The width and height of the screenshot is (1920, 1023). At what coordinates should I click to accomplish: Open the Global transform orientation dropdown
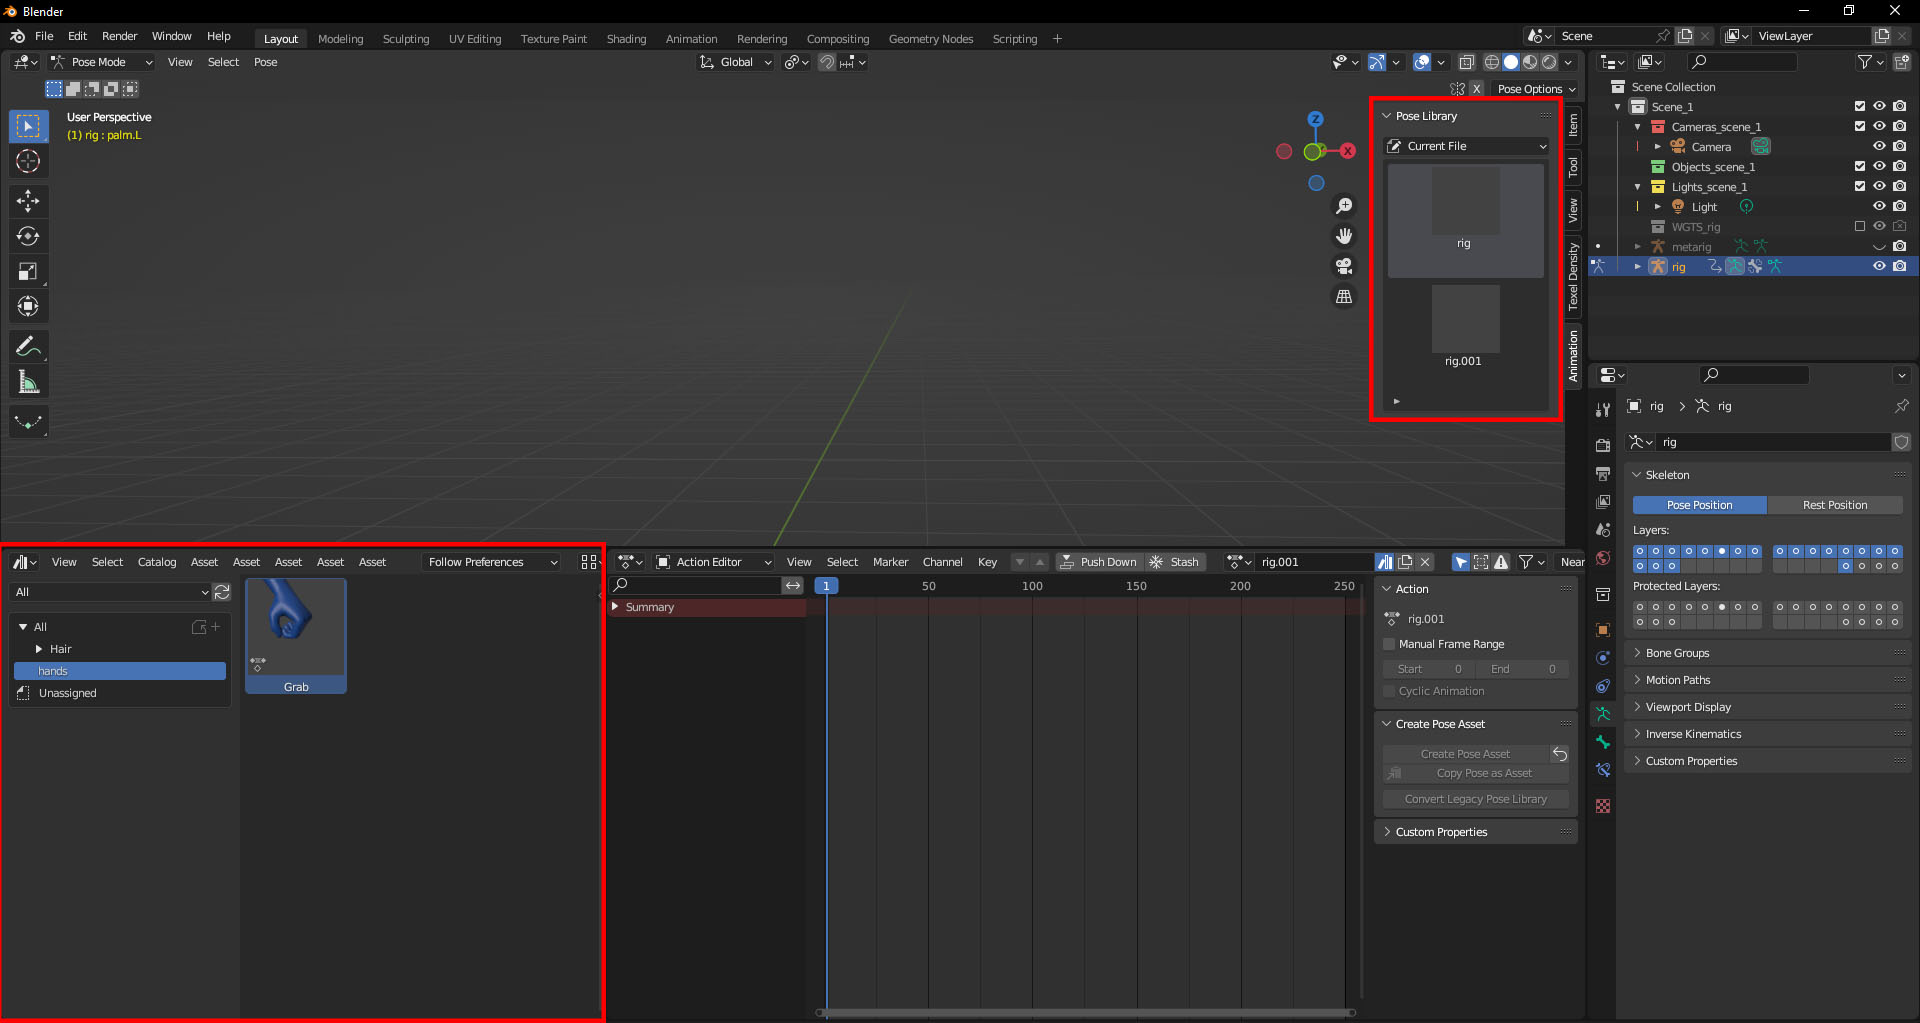point(736,62)
